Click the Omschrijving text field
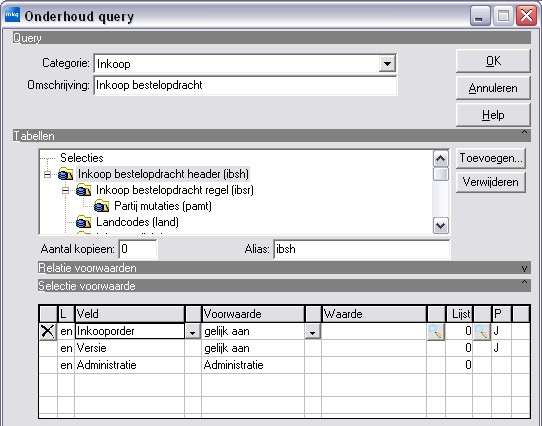The height and width of the screenshot is (426, 542). 245,85
